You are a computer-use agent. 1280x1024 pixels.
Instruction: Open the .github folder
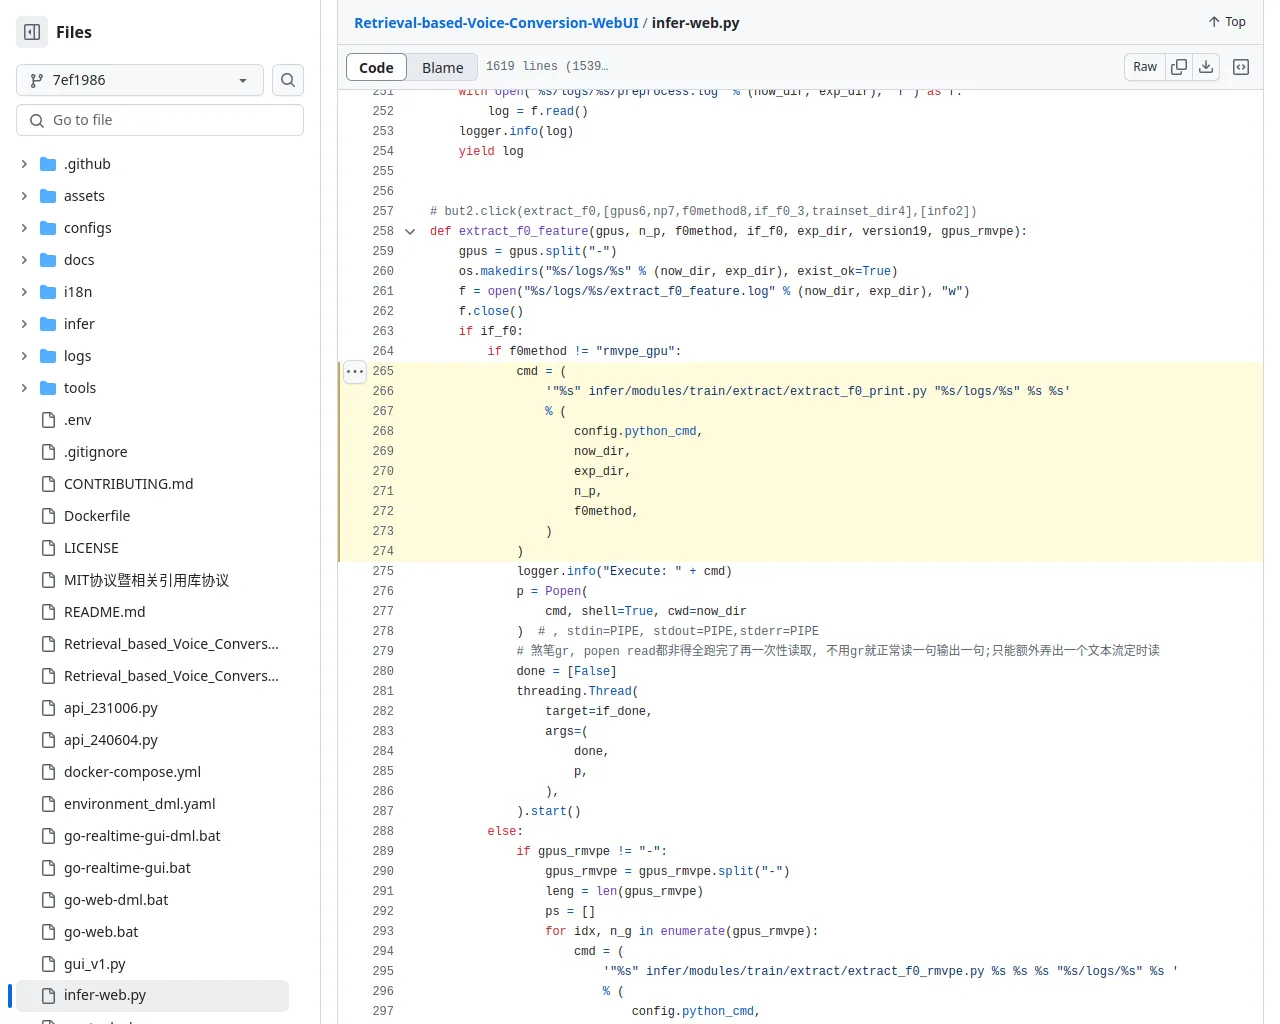click(x=87, y=164)
